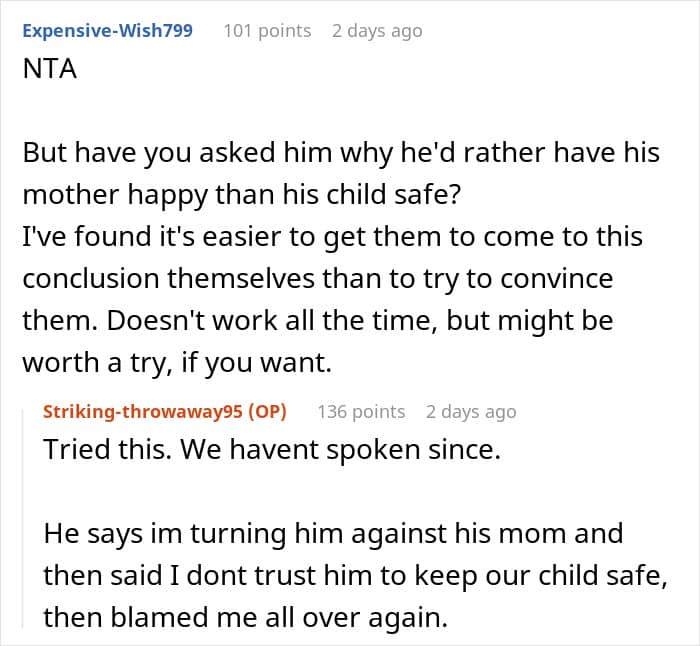Open the Expensive-Wish799 user profile

(x=108, y=31)
